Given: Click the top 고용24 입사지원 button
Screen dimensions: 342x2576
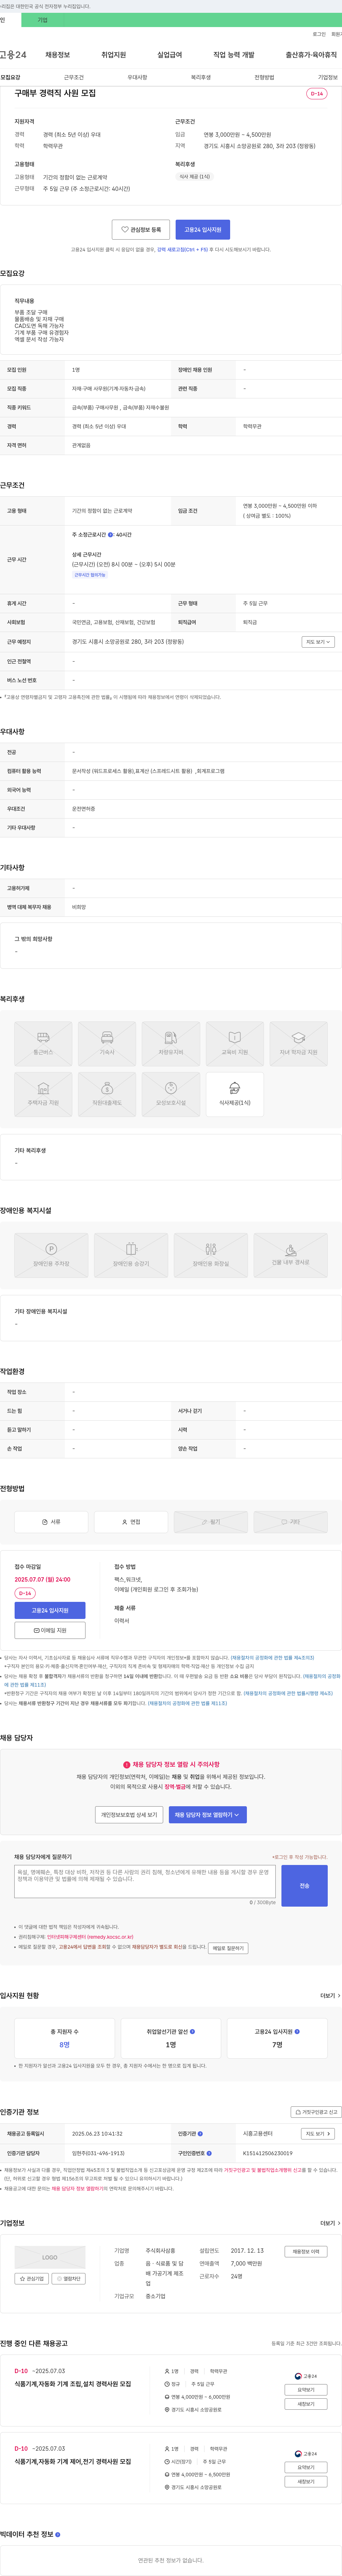Looking at the screenshot, I should click(x=203, y=230).
